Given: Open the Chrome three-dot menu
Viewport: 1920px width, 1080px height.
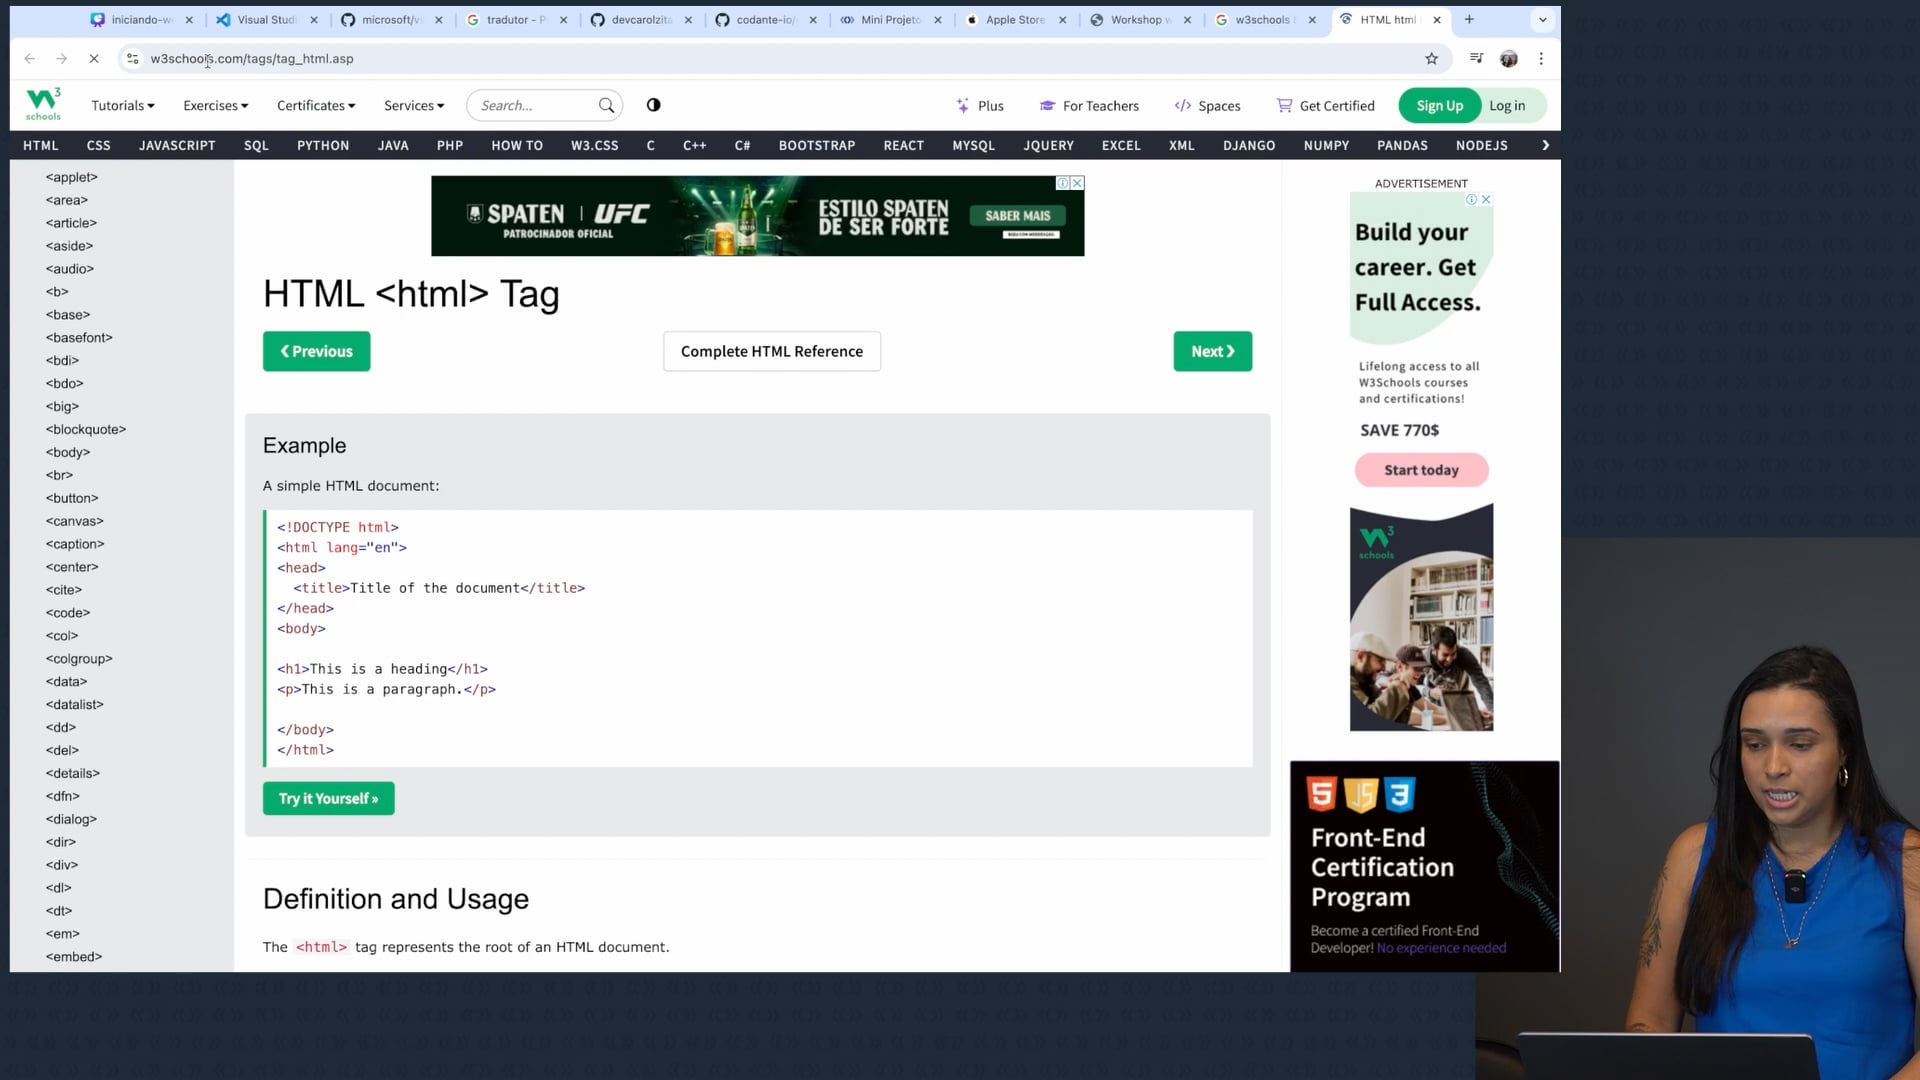Looking at the screenshot, I should pos(1541,59).
